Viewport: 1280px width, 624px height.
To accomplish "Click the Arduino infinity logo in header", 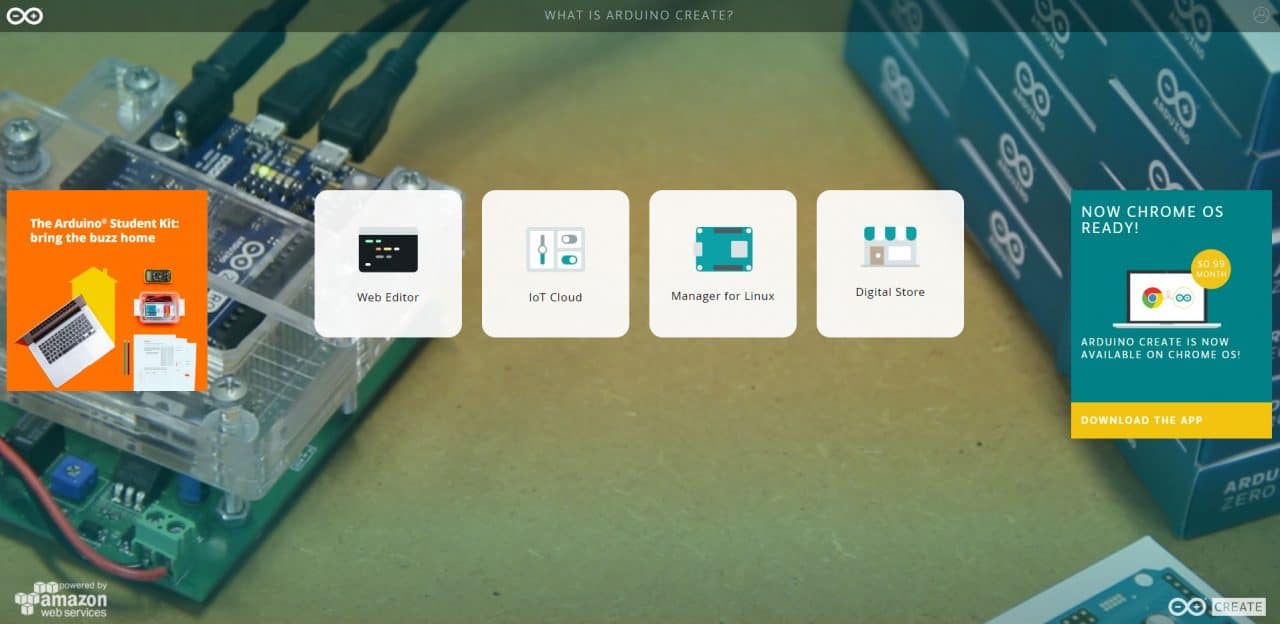I will tap(24, 16).
